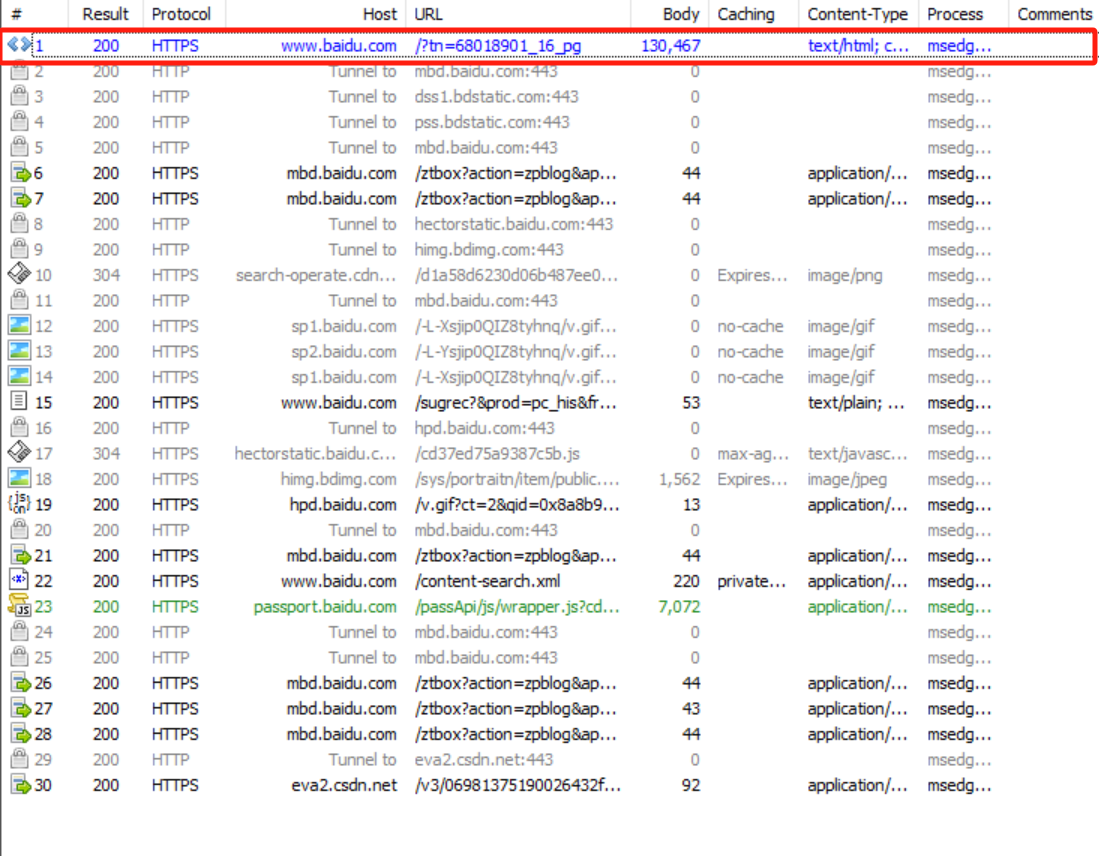This screenshot has height=856, width=1099.
Task: Click the POST icon of session 21
Action: [x=20, y=555]
